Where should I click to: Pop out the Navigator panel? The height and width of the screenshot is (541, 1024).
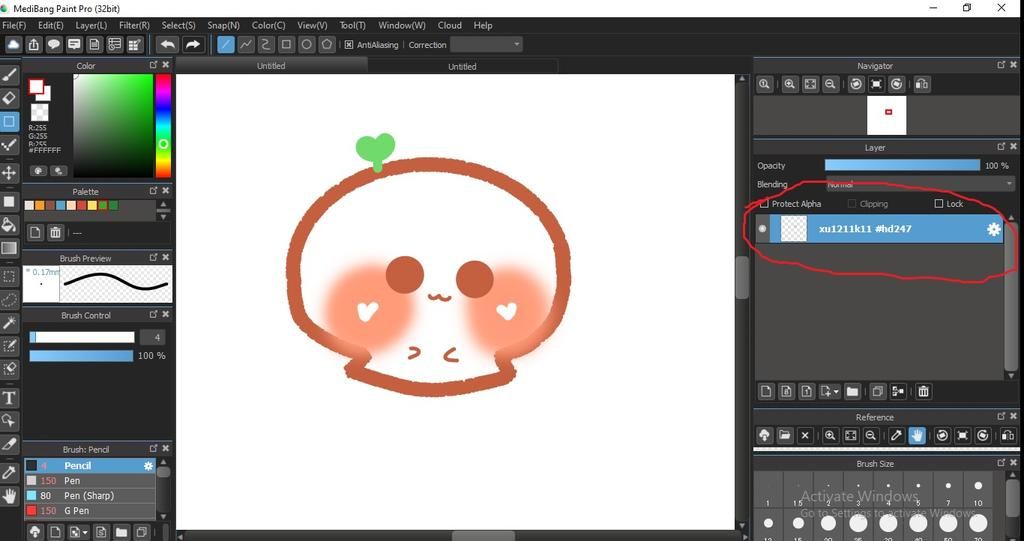[1001, 65]
